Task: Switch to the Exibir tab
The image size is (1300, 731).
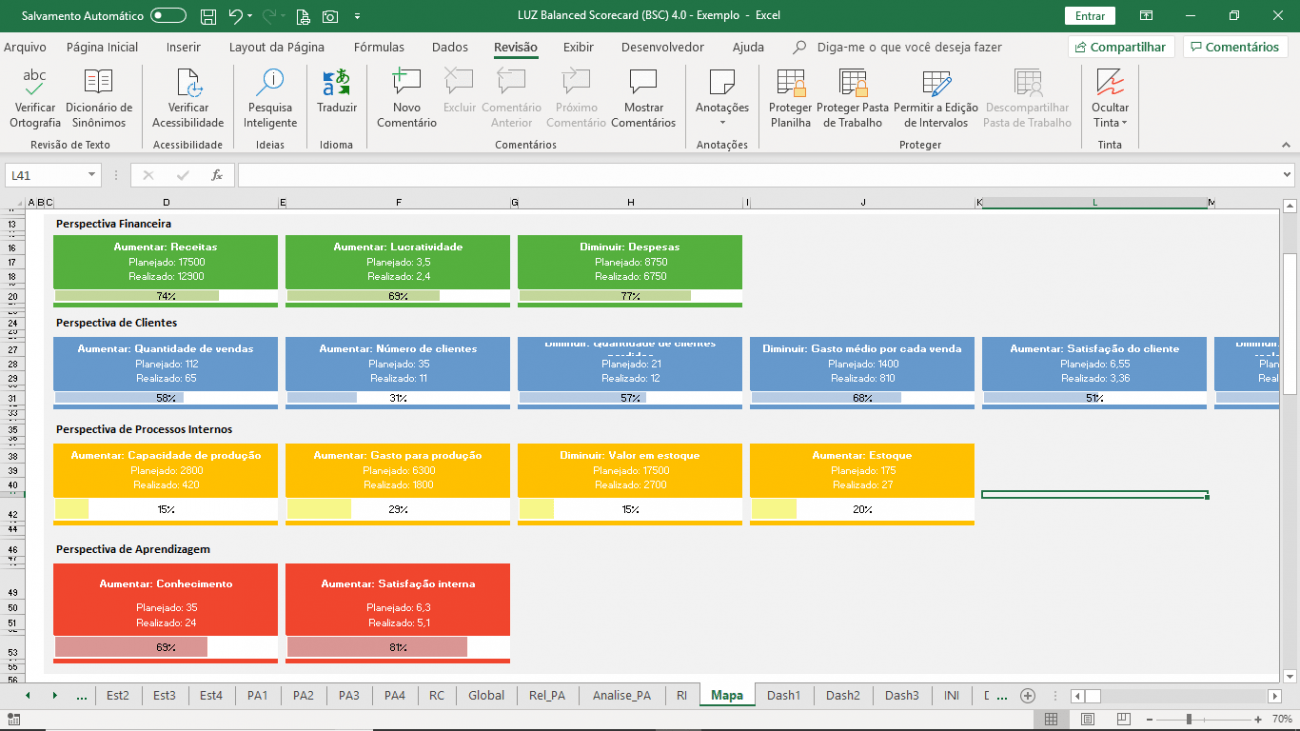Action: (x=578, y=47)
